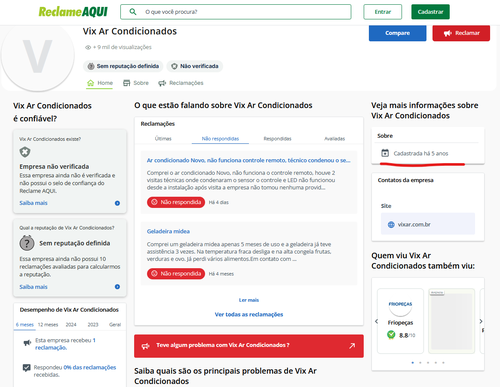Click the megaphone icon in Reclamar button
The height and width of the screenshot is (387, 500).
pos(448,33)
